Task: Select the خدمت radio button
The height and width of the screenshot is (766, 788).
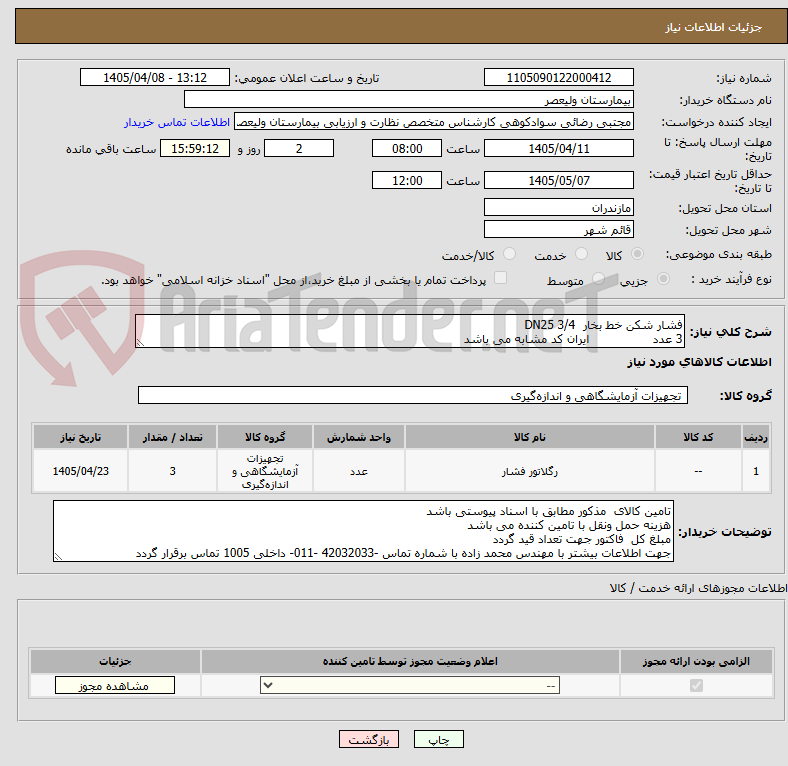Action: pos(581,254)
